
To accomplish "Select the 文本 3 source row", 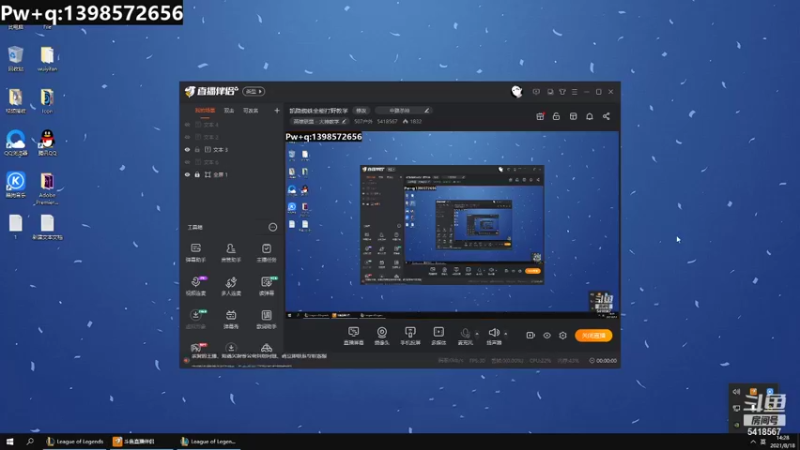I will [x=231, y=149].
